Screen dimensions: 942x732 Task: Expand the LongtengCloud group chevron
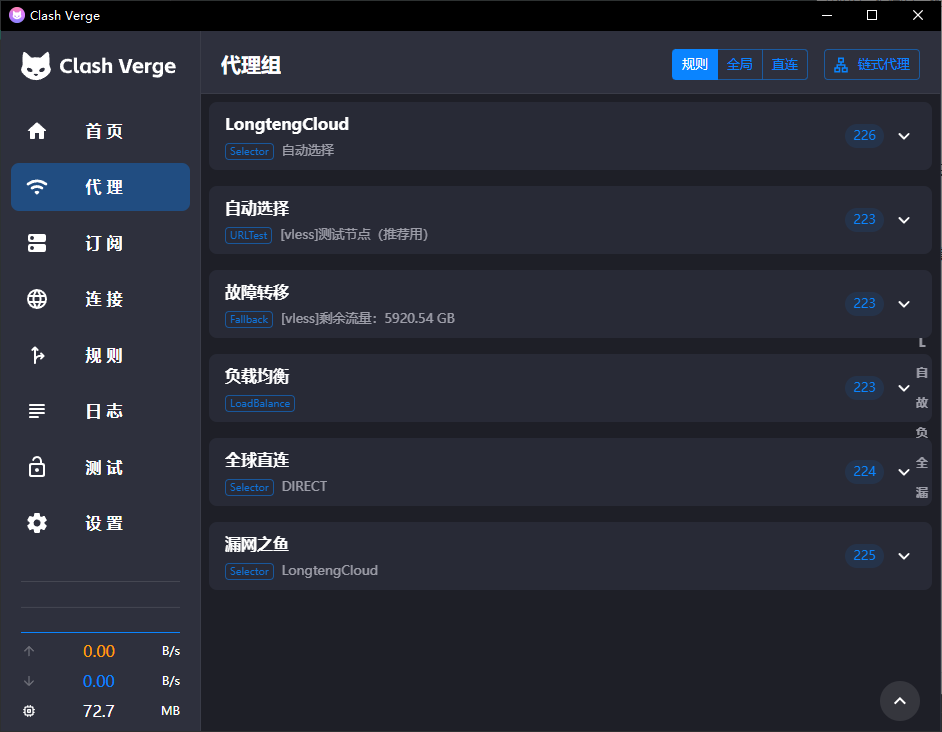click(904, 136)
